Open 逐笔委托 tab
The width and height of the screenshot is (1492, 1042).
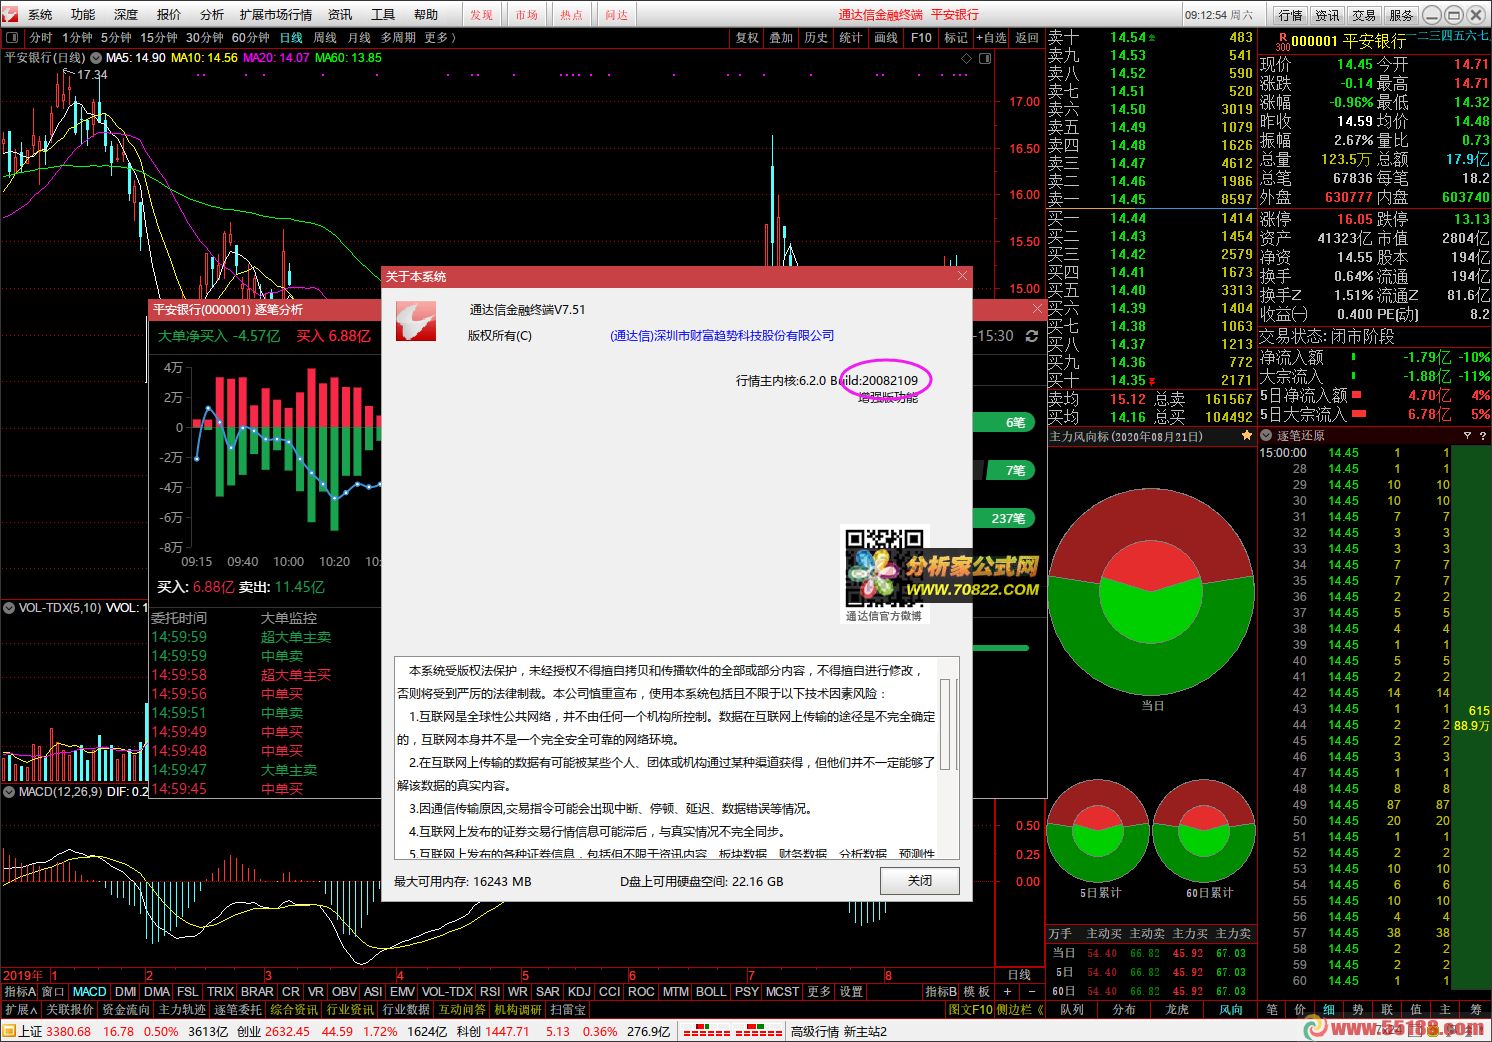pyautogui.click(x=238, y=1010)
